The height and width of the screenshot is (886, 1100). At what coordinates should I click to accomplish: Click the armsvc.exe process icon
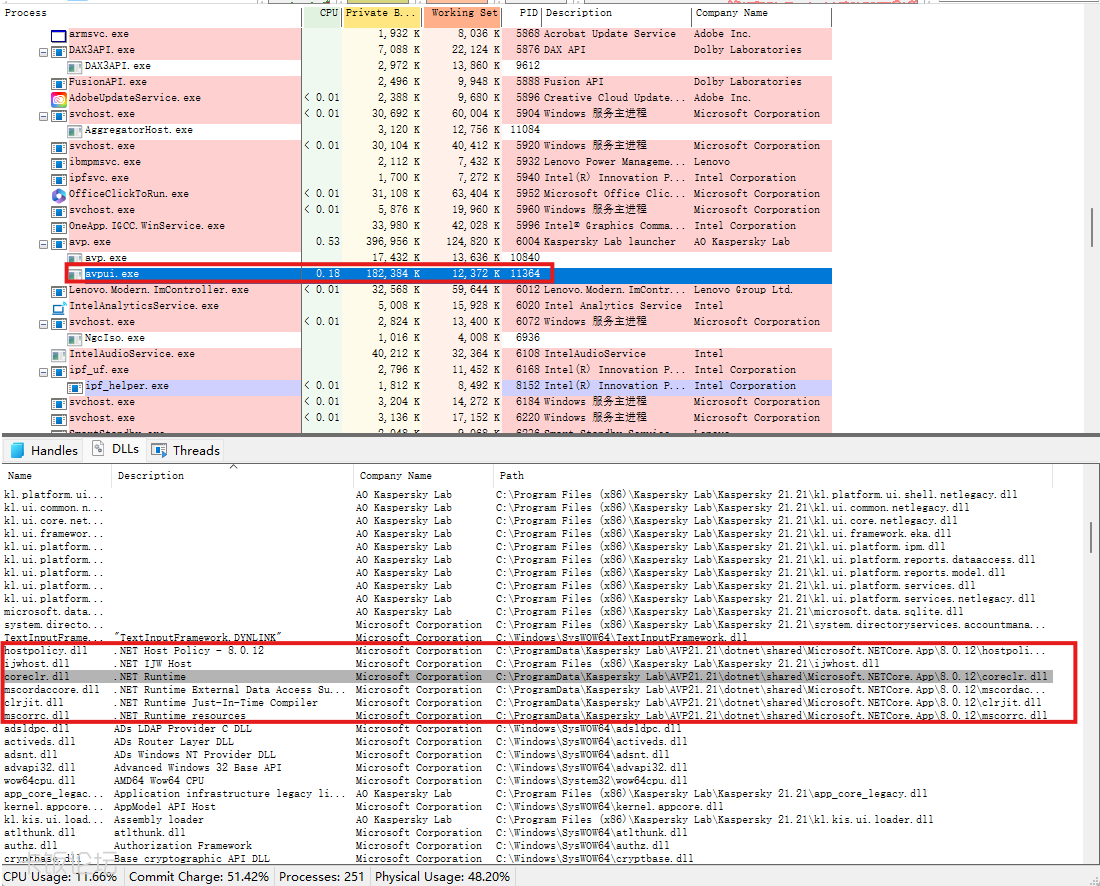click(x=59, y=34)
